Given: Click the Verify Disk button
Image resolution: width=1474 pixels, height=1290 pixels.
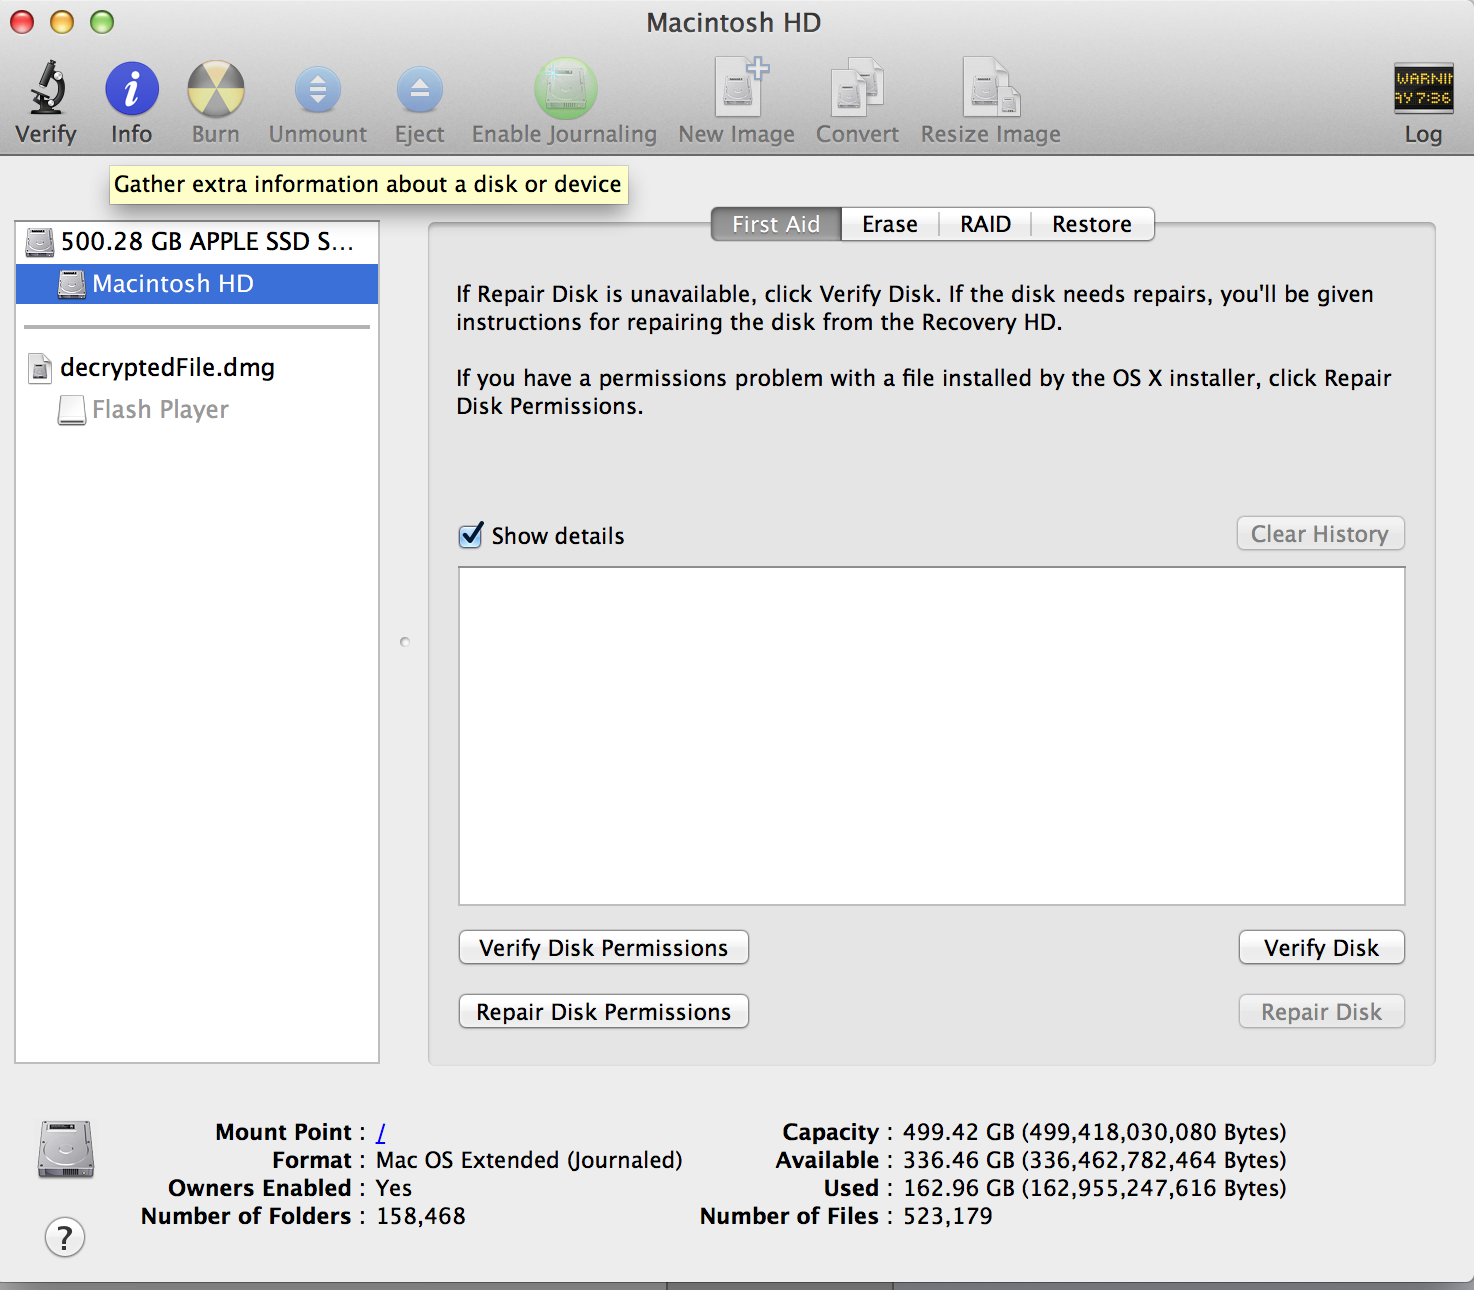Looking at the screenshot, I should pyautogui.click(x=1321, y=948).
